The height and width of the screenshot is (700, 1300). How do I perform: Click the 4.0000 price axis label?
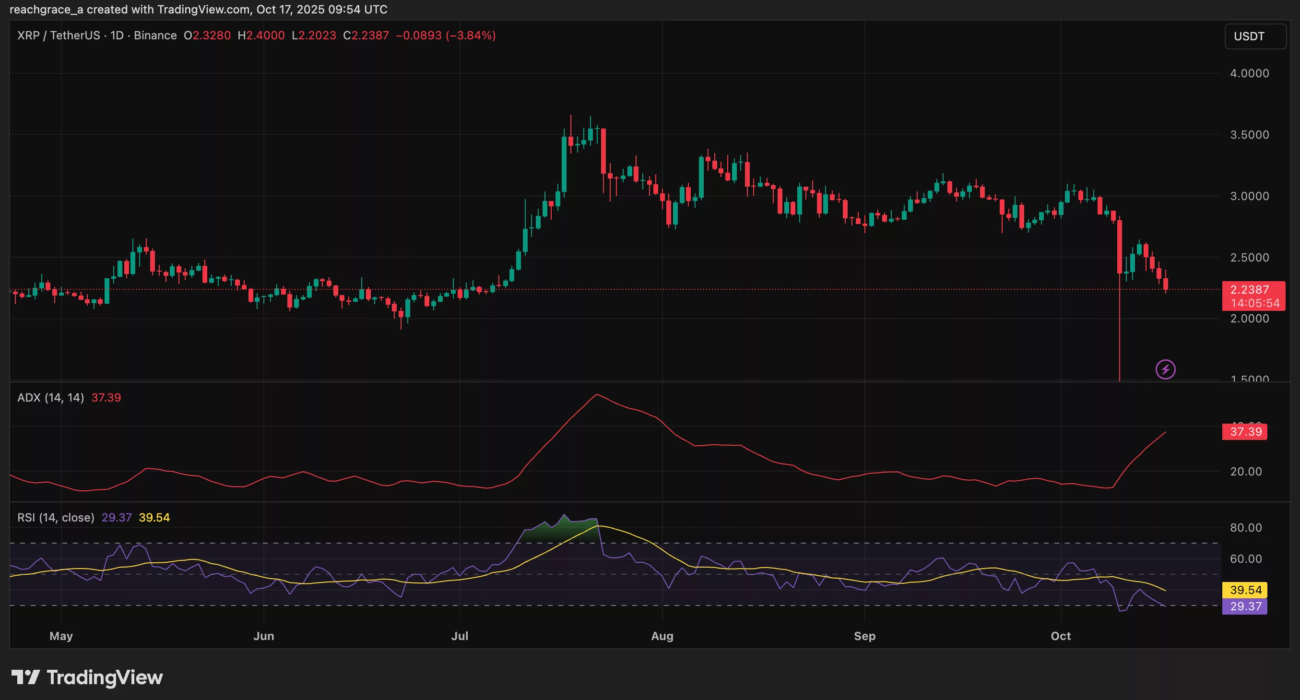point(1249,73)
